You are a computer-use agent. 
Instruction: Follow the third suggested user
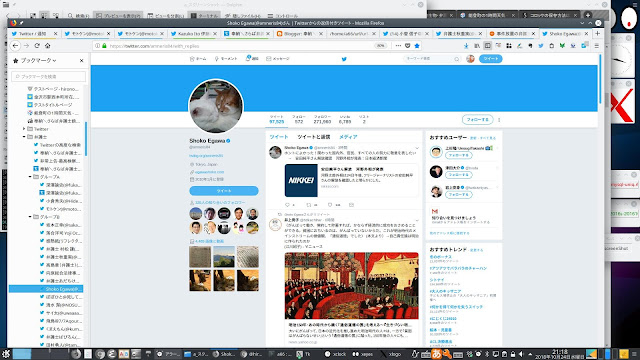(458, 195)
